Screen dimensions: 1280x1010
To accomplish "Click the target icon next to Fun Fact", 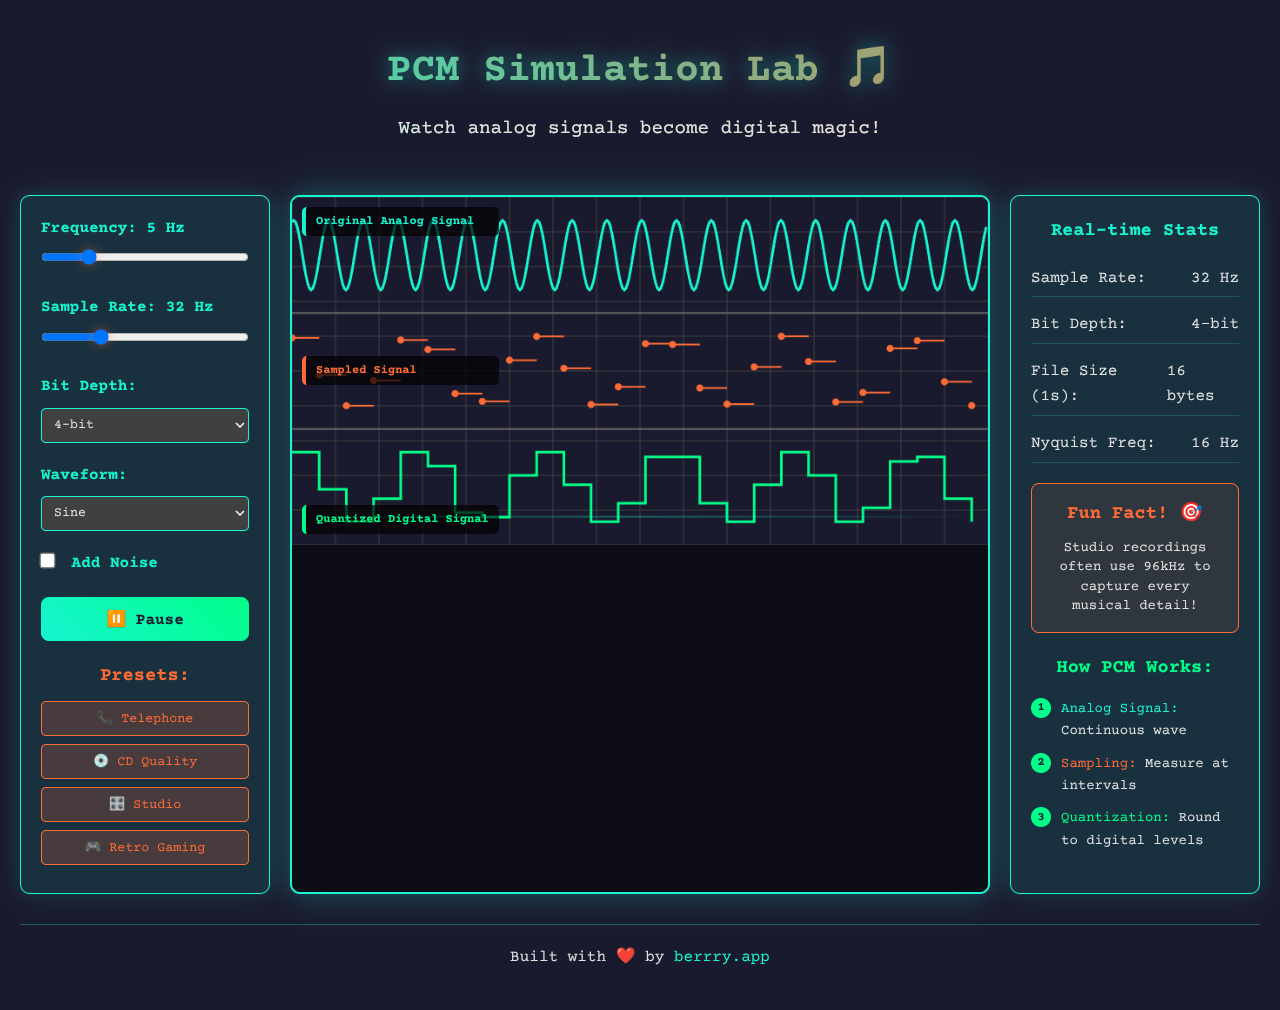I will click(x=1190, y=512).
